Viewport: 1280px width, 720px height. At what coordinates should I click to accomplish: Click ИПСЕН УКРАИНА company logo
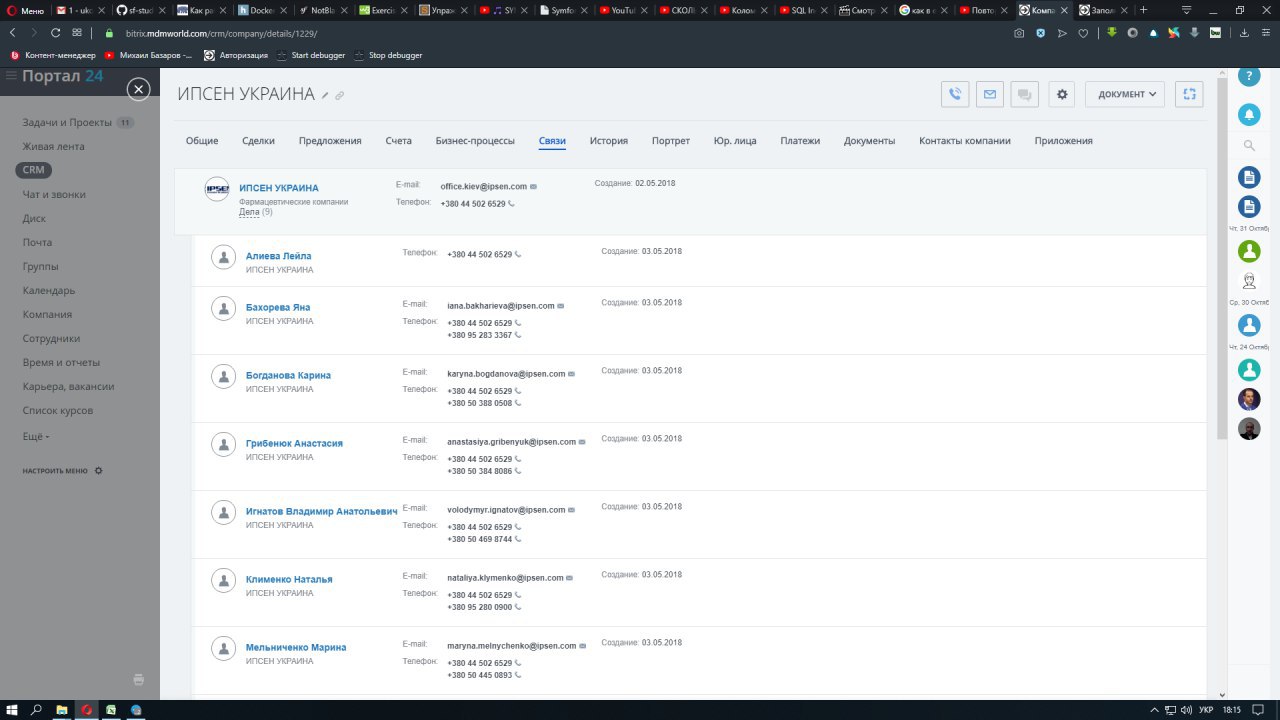217,189
